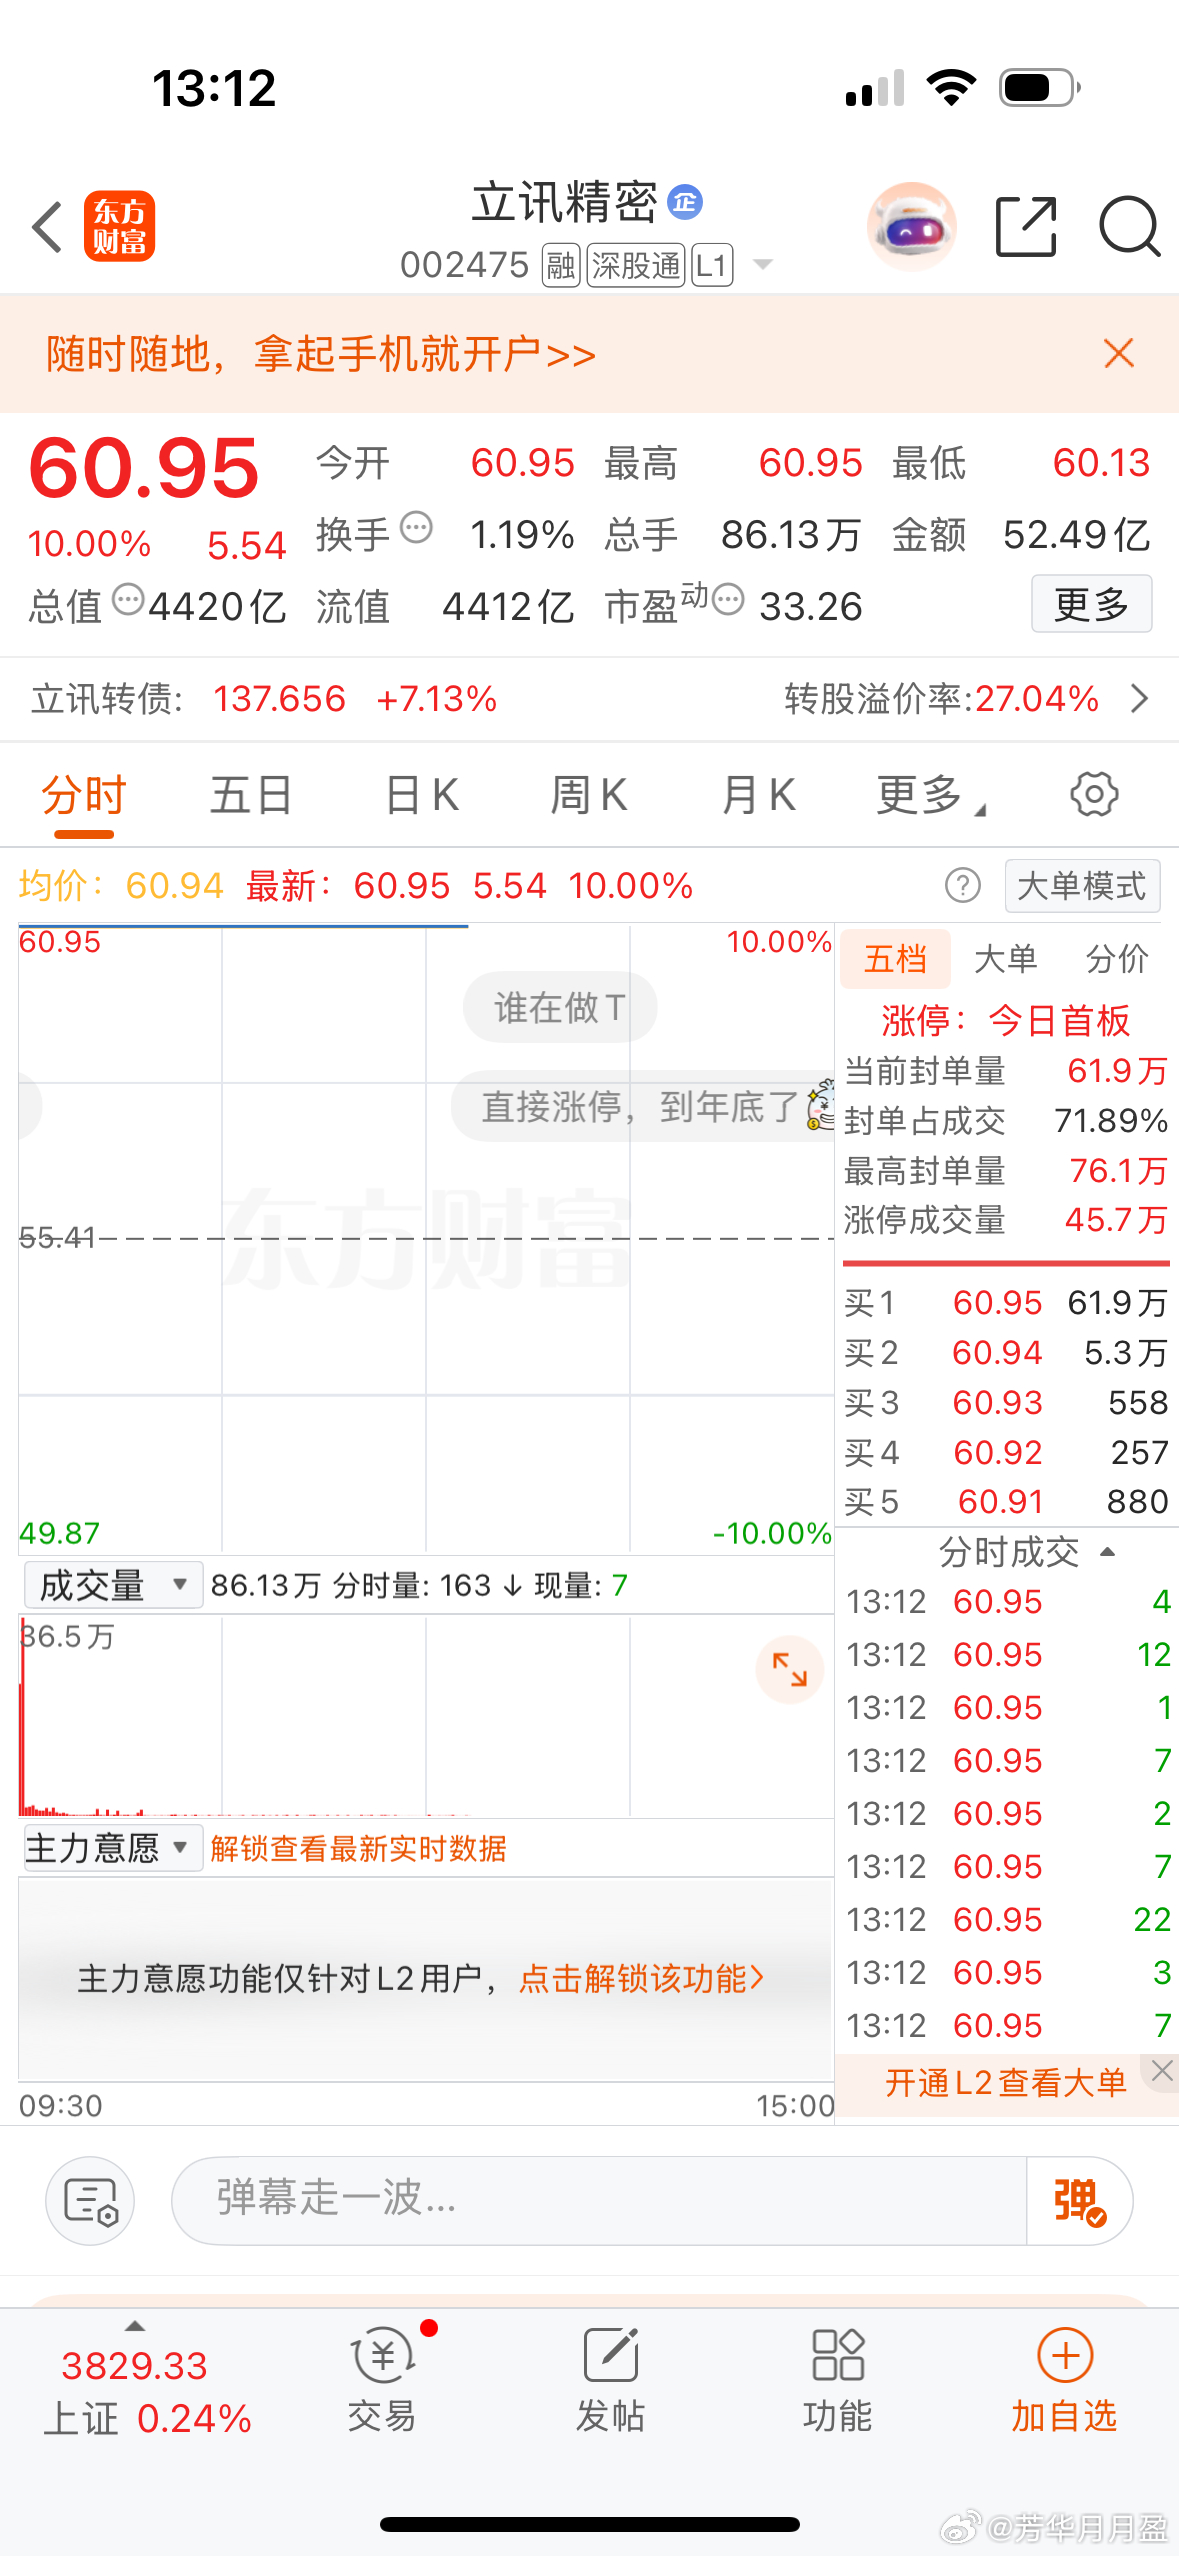This screenshot has width=1179, height=2556.
Task: Tap the question mark help icon
Action: pyautogui.click(x=963, y=886)
